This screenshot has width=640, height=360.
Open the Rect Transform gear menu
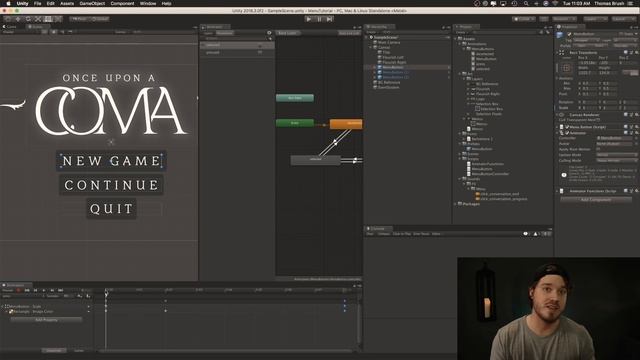point(636,53)
